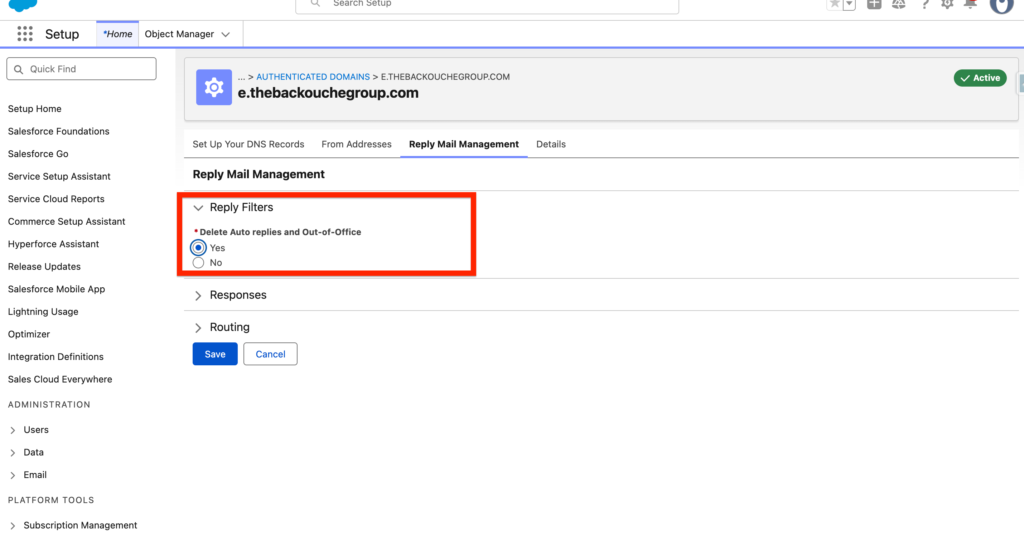Open the Help question mark icon
The width and height of the screenshot is (1024, 541).
tap(925, 4)
